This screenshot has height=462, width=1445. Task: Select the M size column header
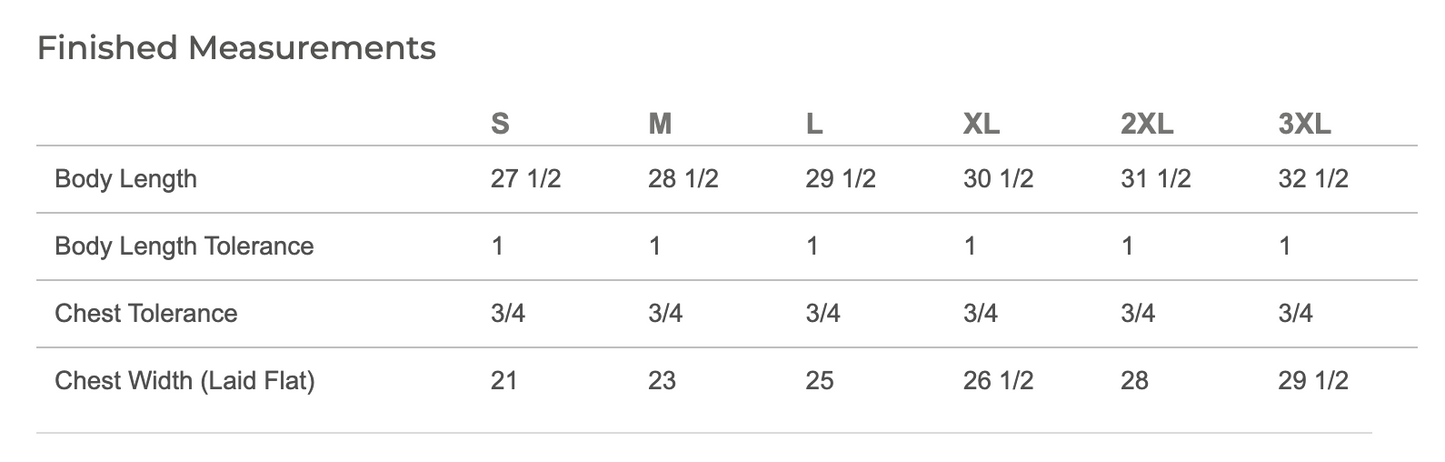click(660, 124)
